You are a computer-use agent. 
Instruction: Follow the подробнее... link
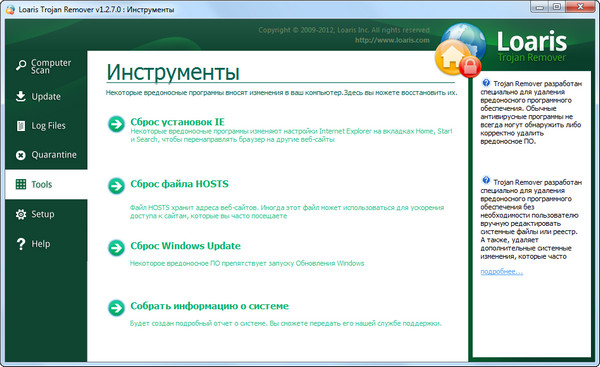click(501, 272)
